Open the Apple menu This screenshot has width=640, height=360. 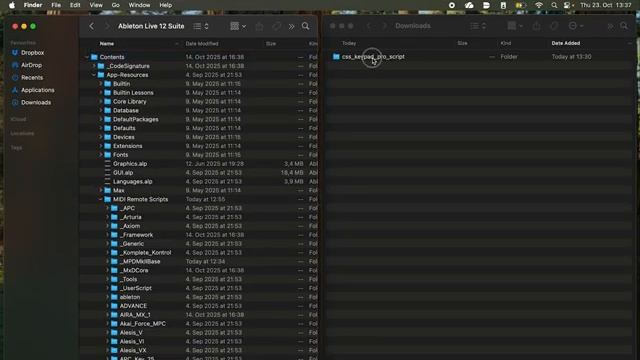12,5
